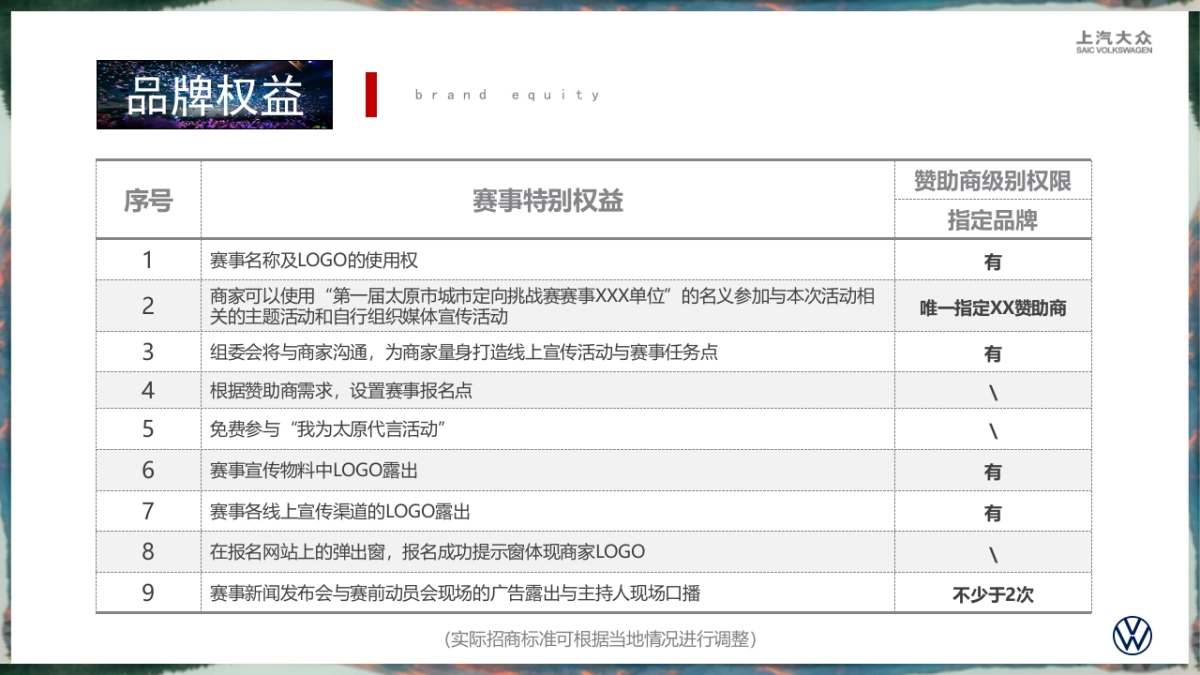Click the 免费参与"我为太原代言活动" cell
The height and width of the screenshot is (675, 1200).
point(327,430)
